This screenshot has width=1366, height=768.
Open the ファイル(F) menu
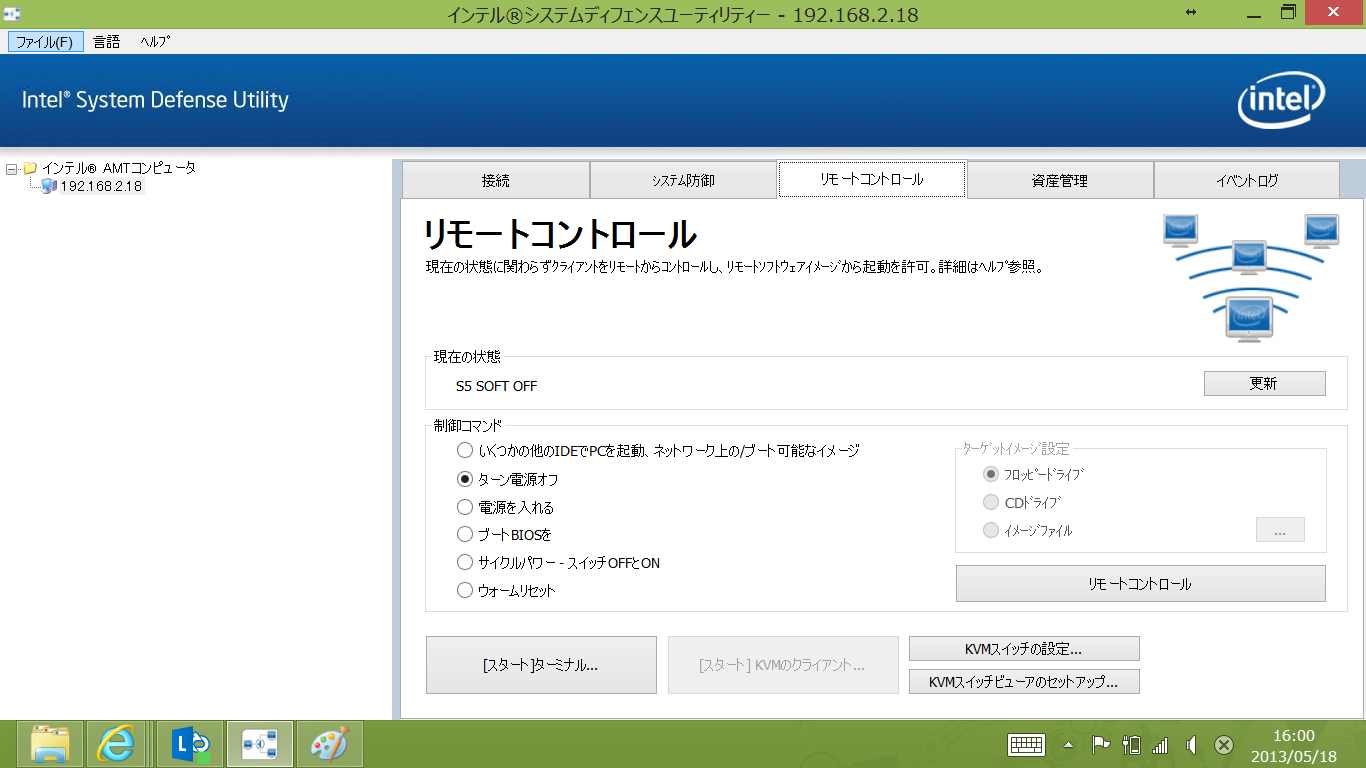point(45,42)
